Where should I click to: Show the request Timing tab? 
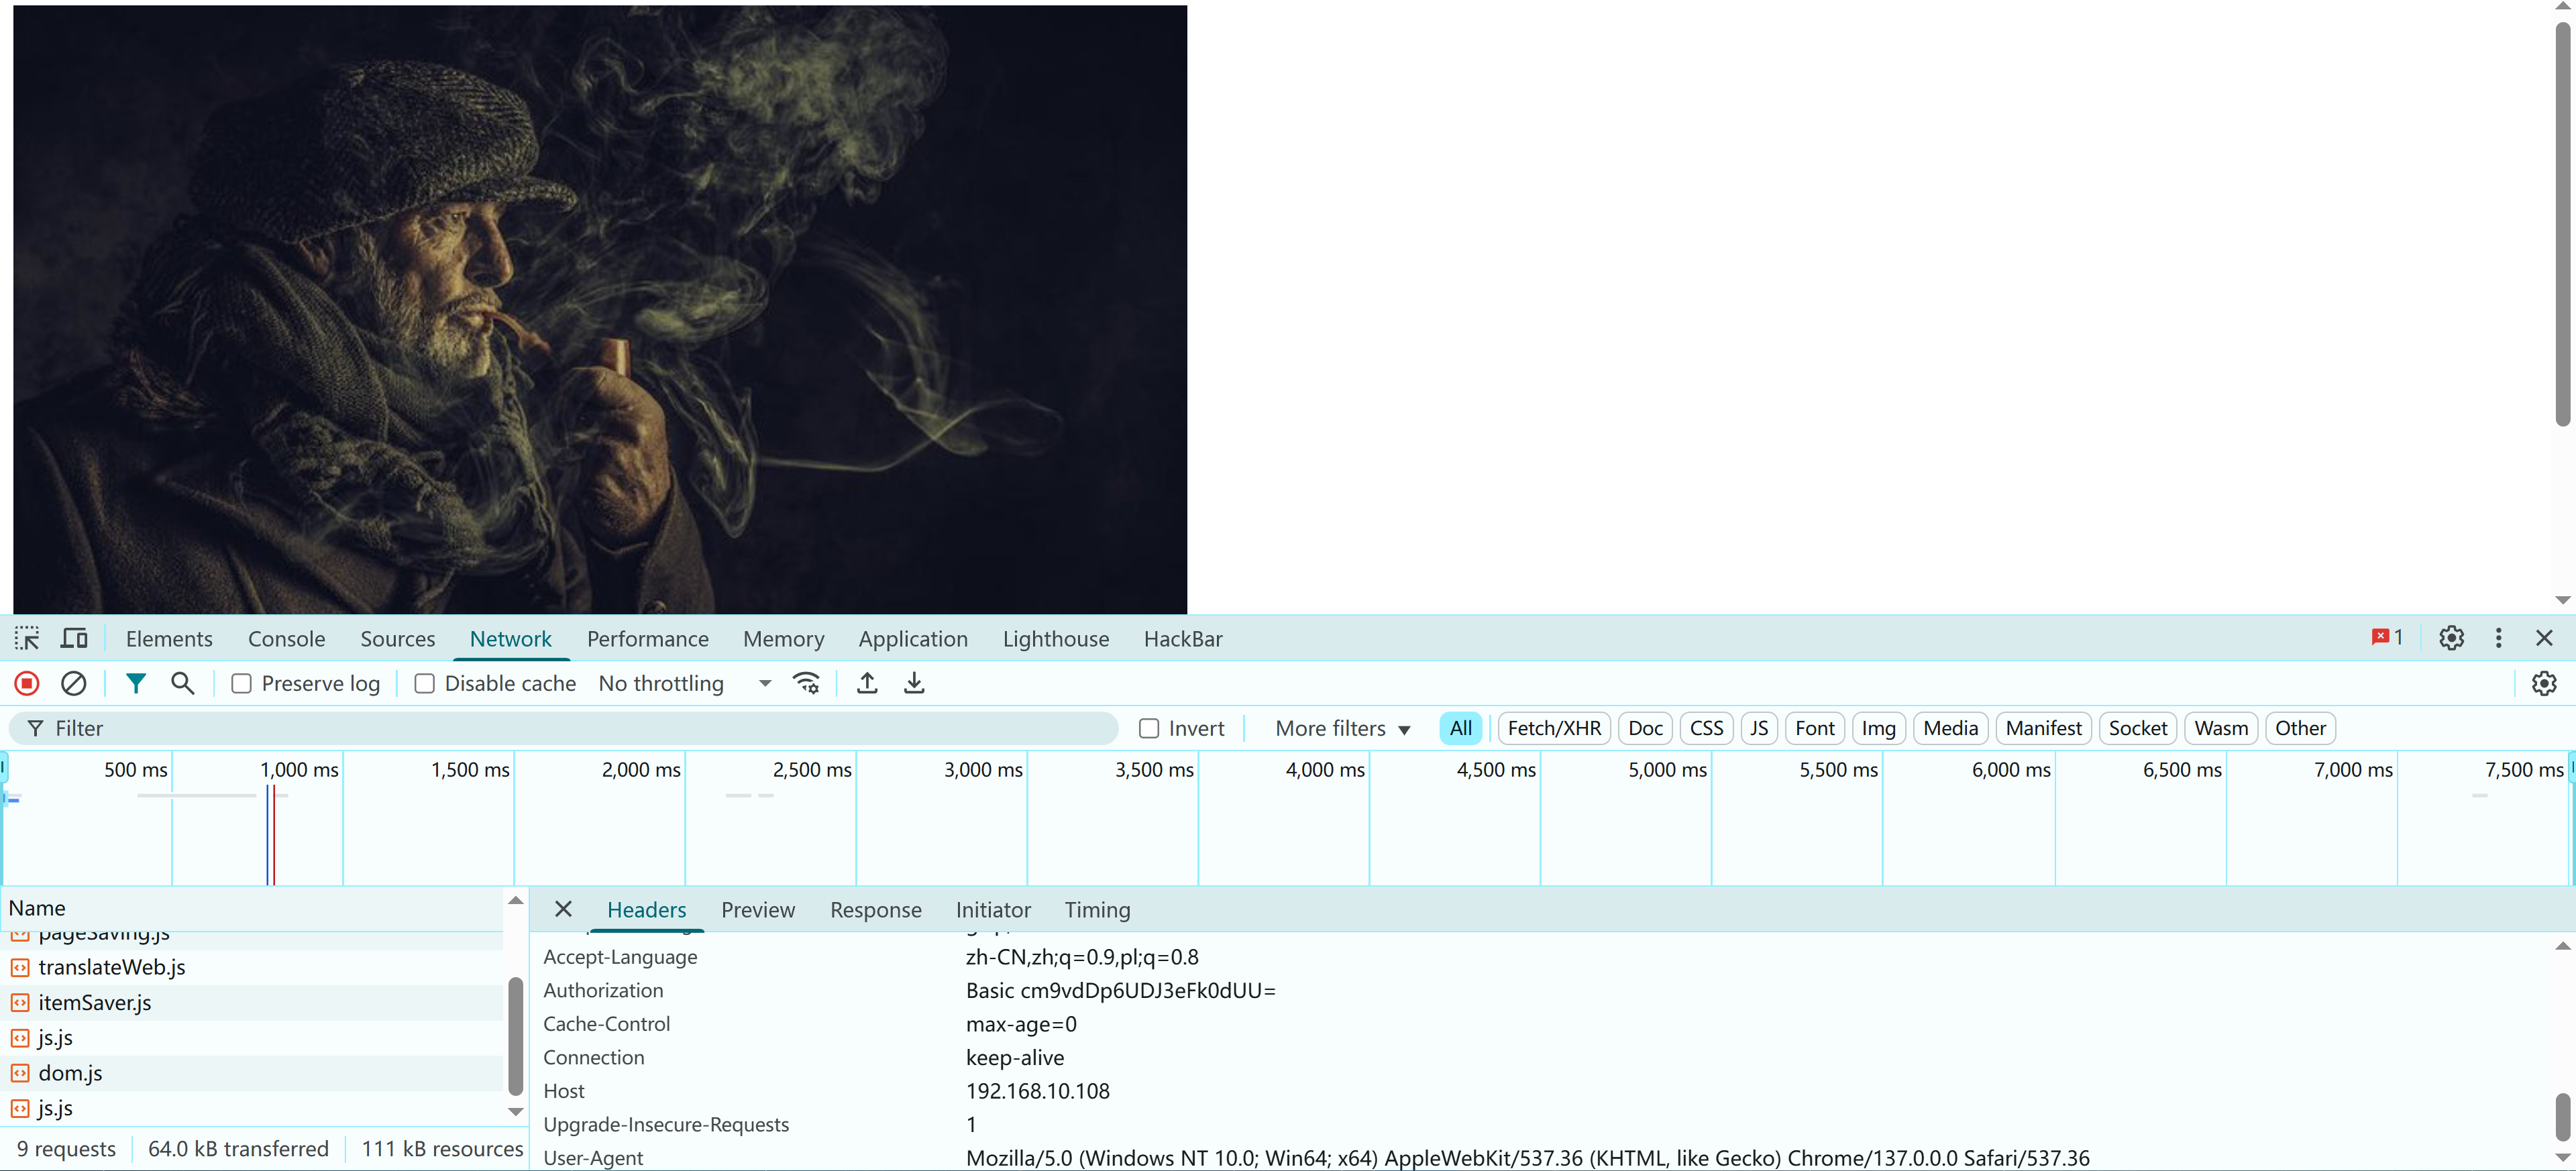(x=1097, y=909)
